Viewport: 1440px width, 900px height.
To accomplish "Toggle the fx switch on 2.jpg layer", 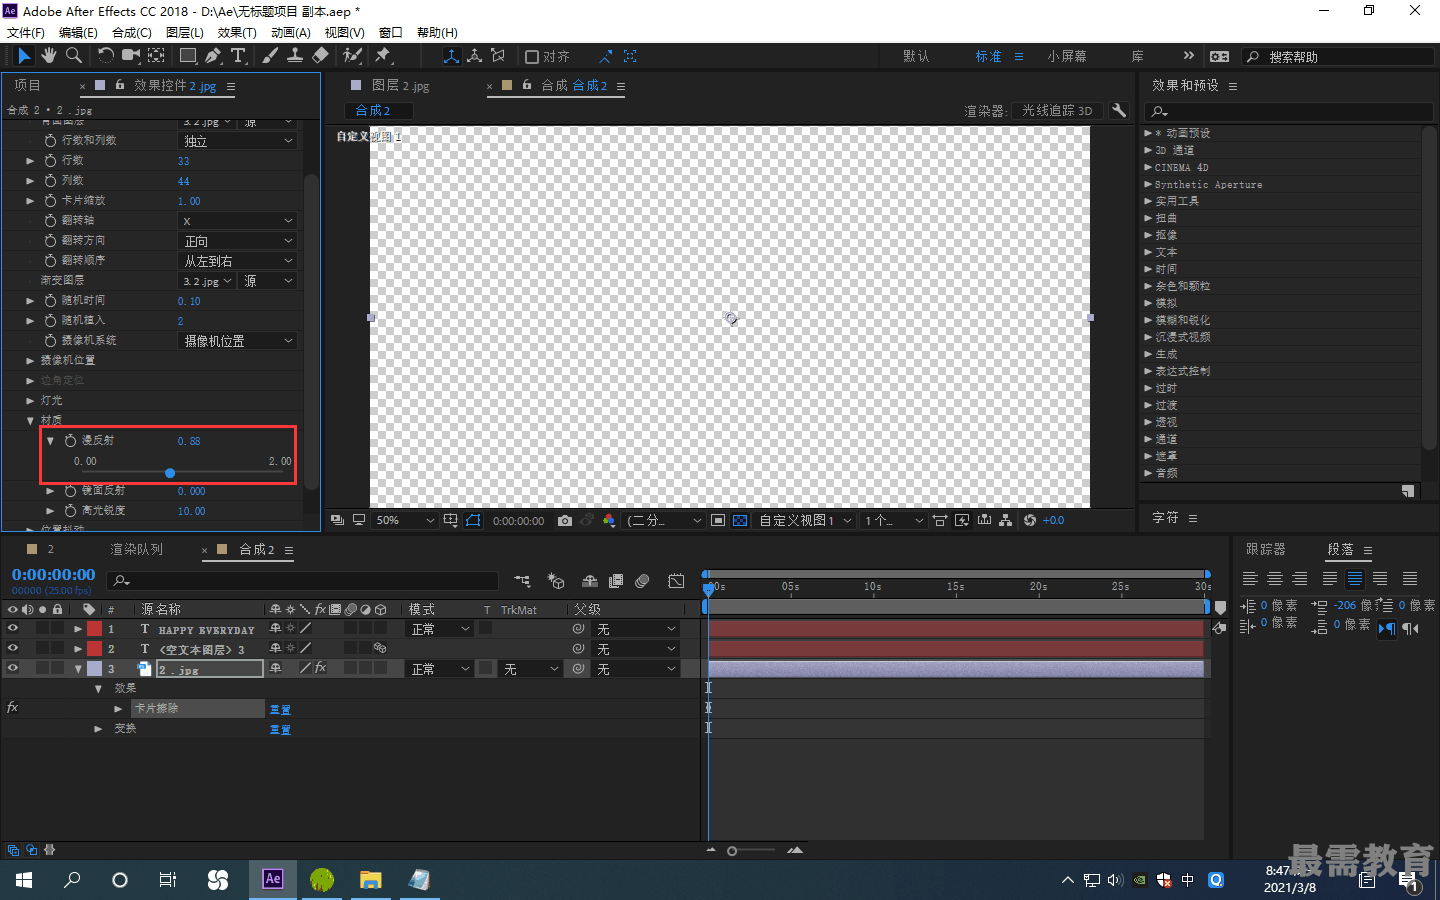I will (x=320, y=668).
